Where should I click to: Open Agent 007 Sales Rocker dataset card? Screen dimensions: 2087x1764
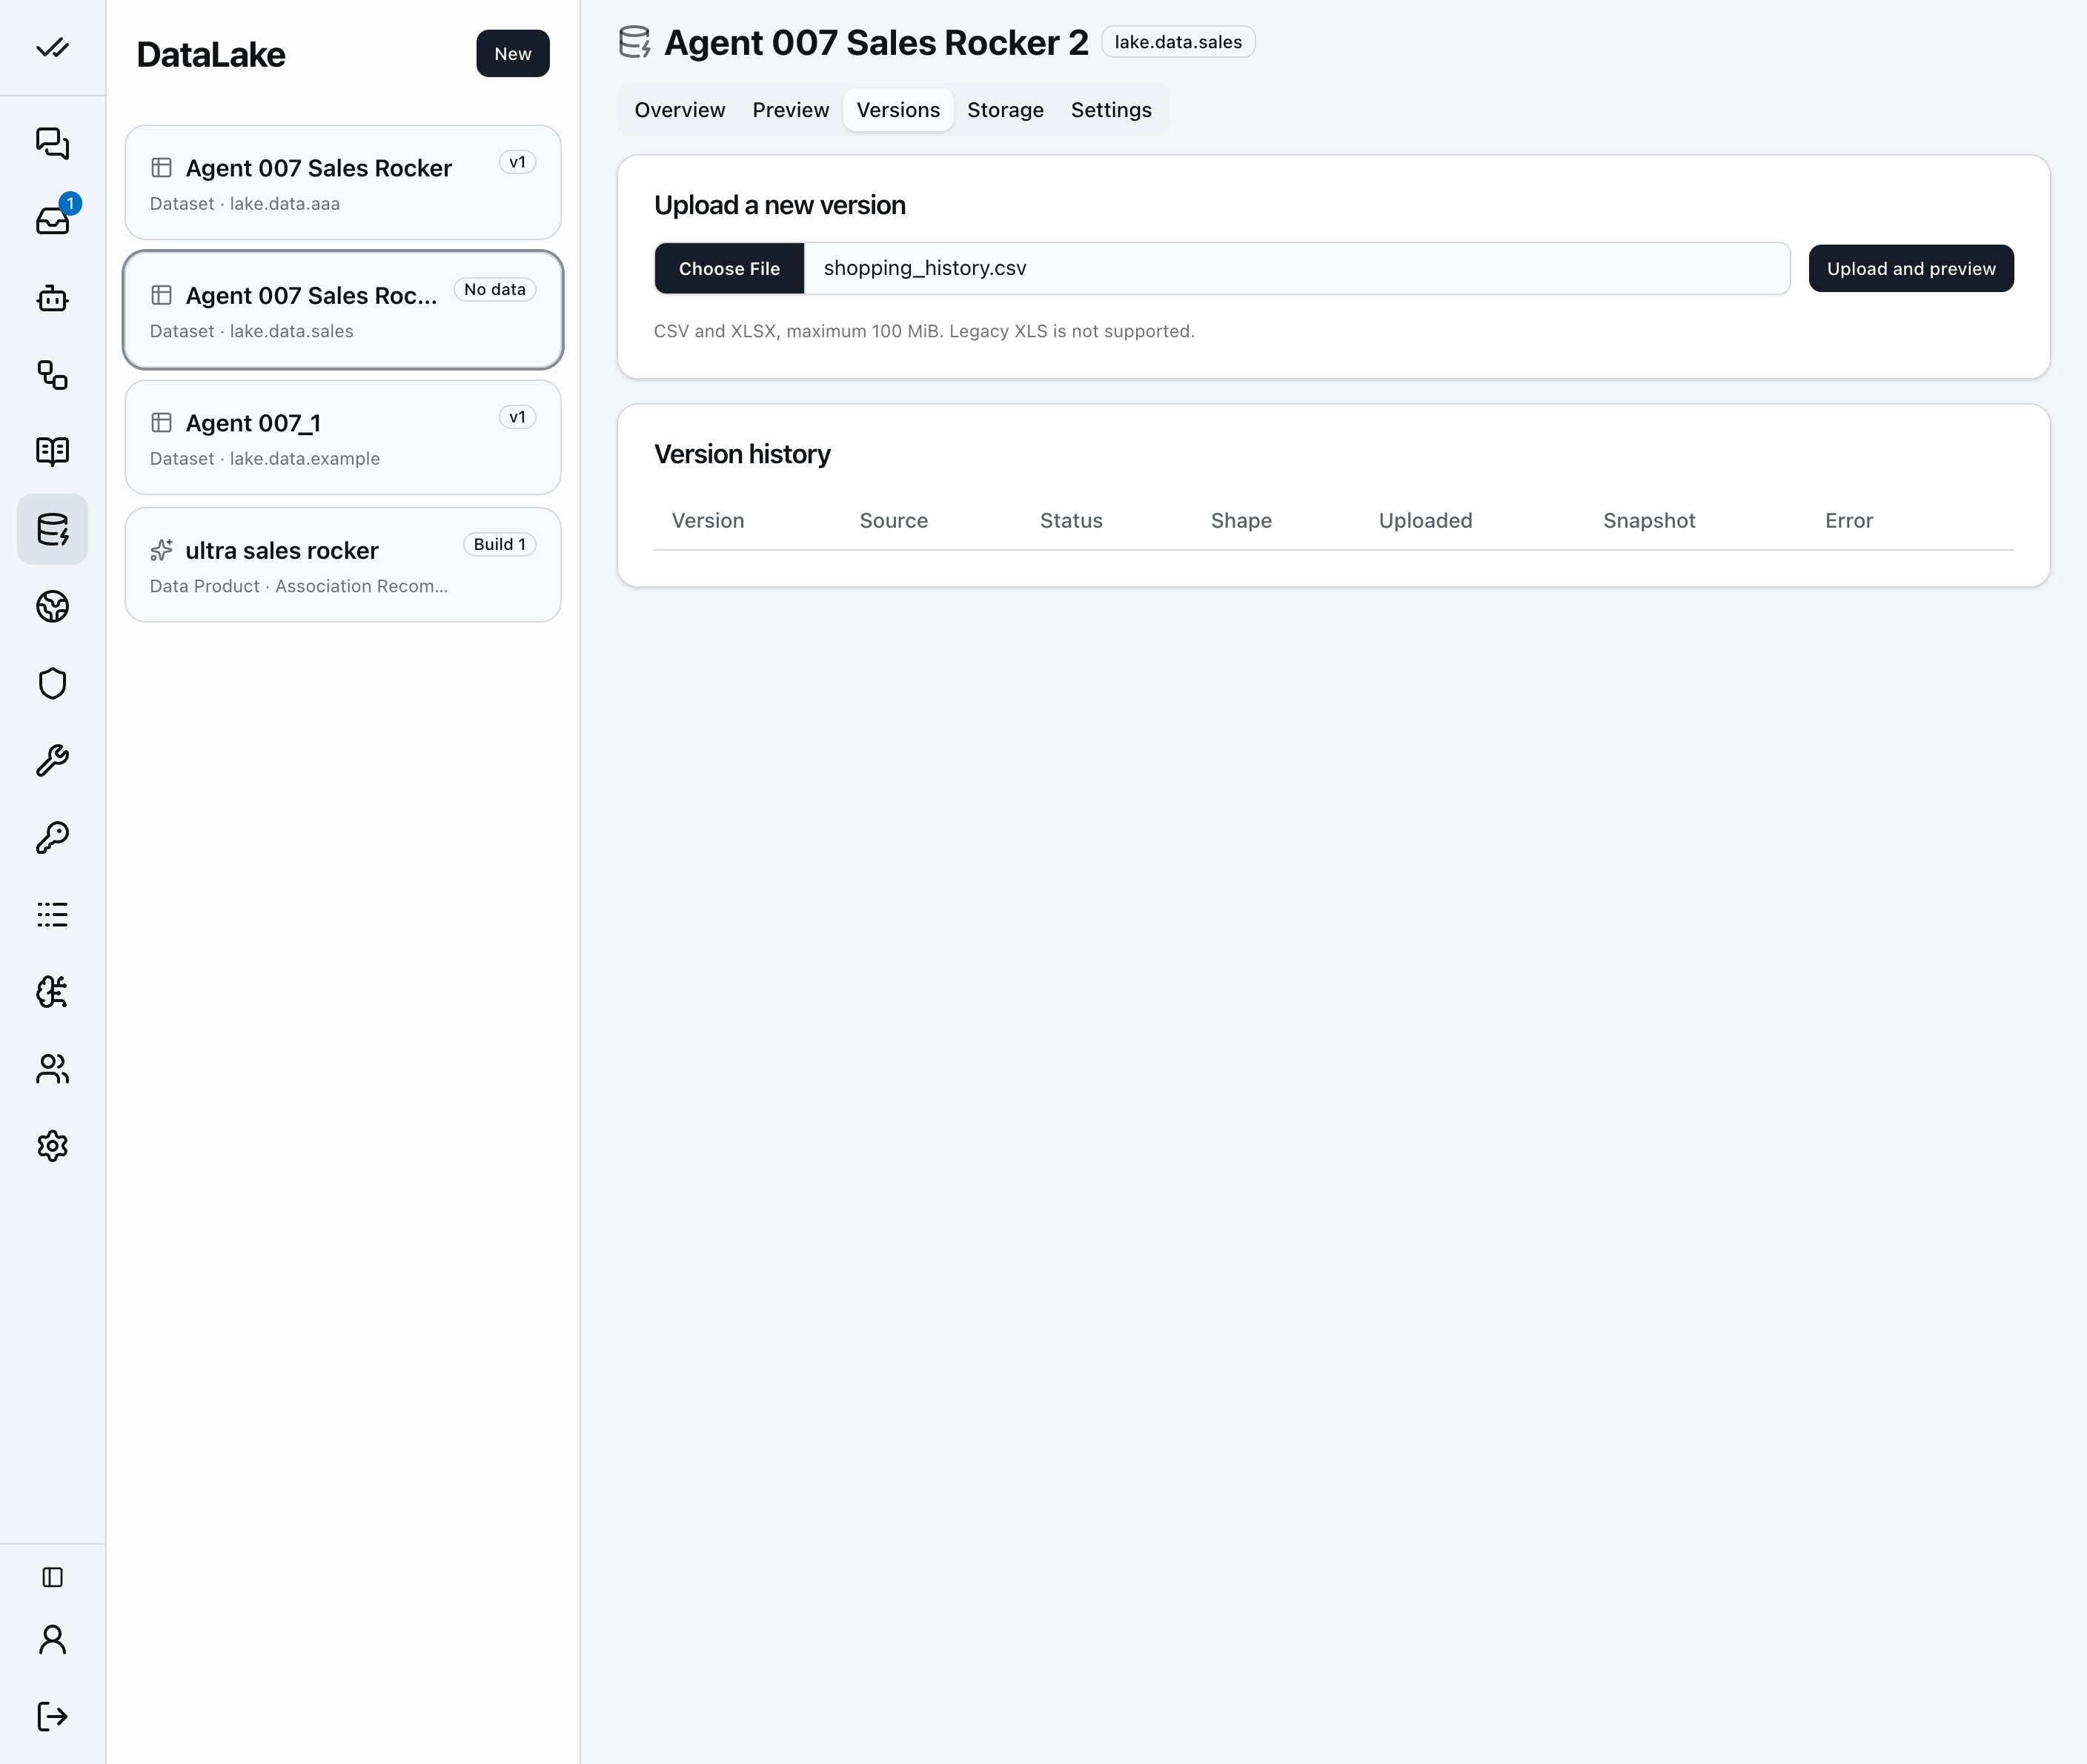(343, 182)
